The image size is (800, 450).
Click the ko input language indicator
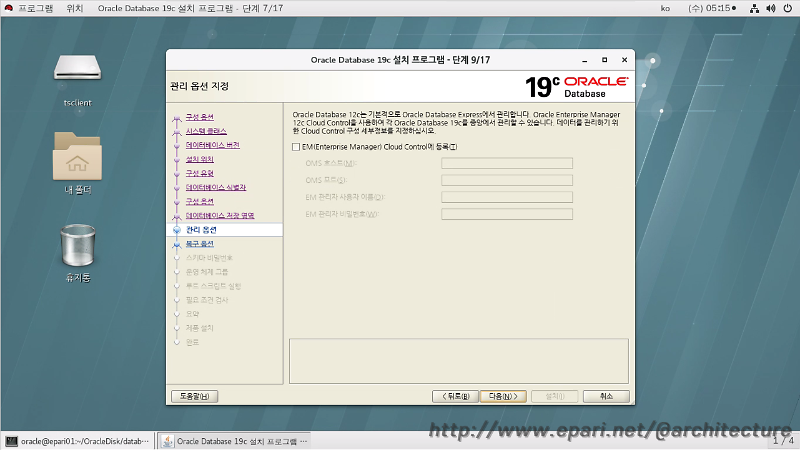click(665, 8)
